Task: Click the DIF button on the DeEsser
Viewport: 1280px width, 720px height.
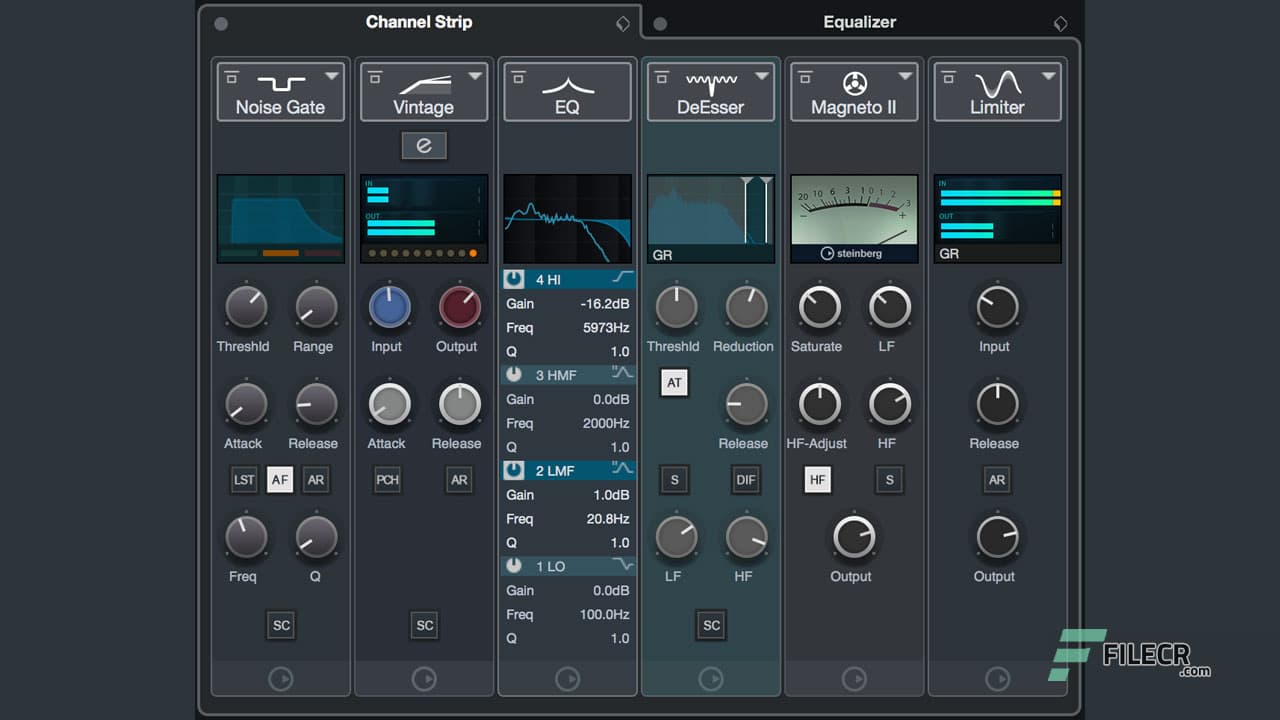Action: tap(745, 480)
